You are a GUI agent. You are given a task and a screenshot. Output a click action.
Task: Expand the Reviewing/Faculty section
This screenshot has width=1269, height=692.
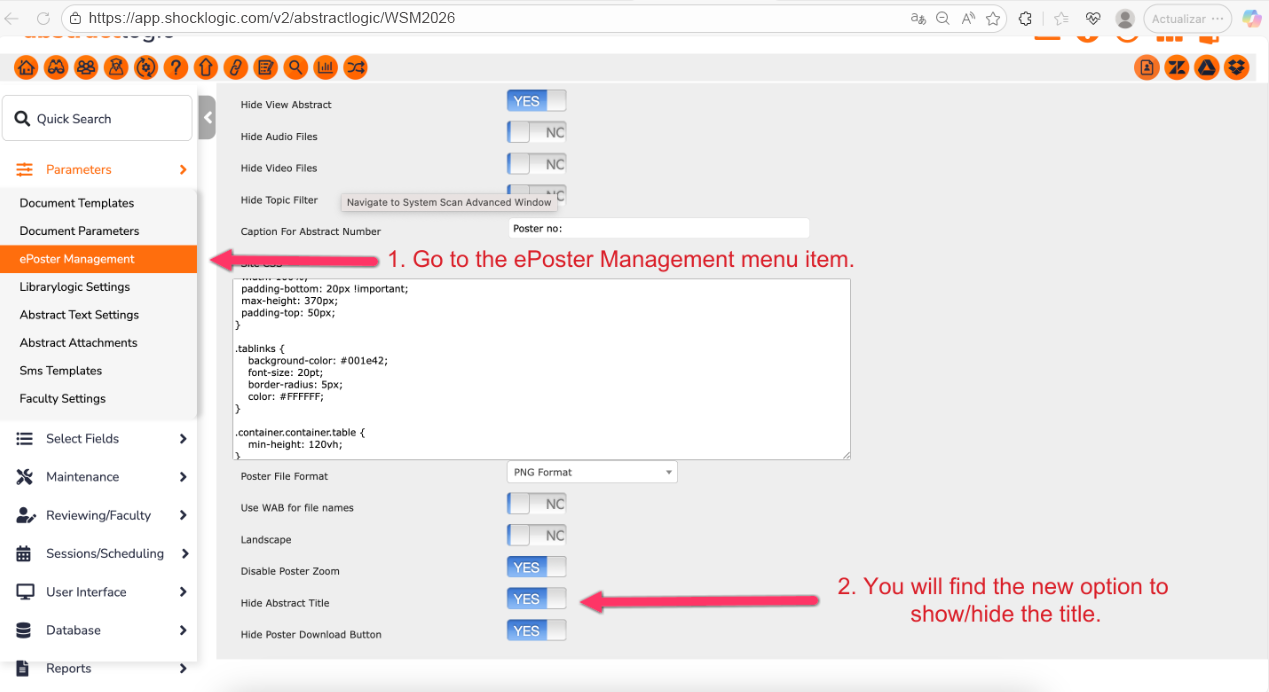pyautogui.click(x=101, y=515)
